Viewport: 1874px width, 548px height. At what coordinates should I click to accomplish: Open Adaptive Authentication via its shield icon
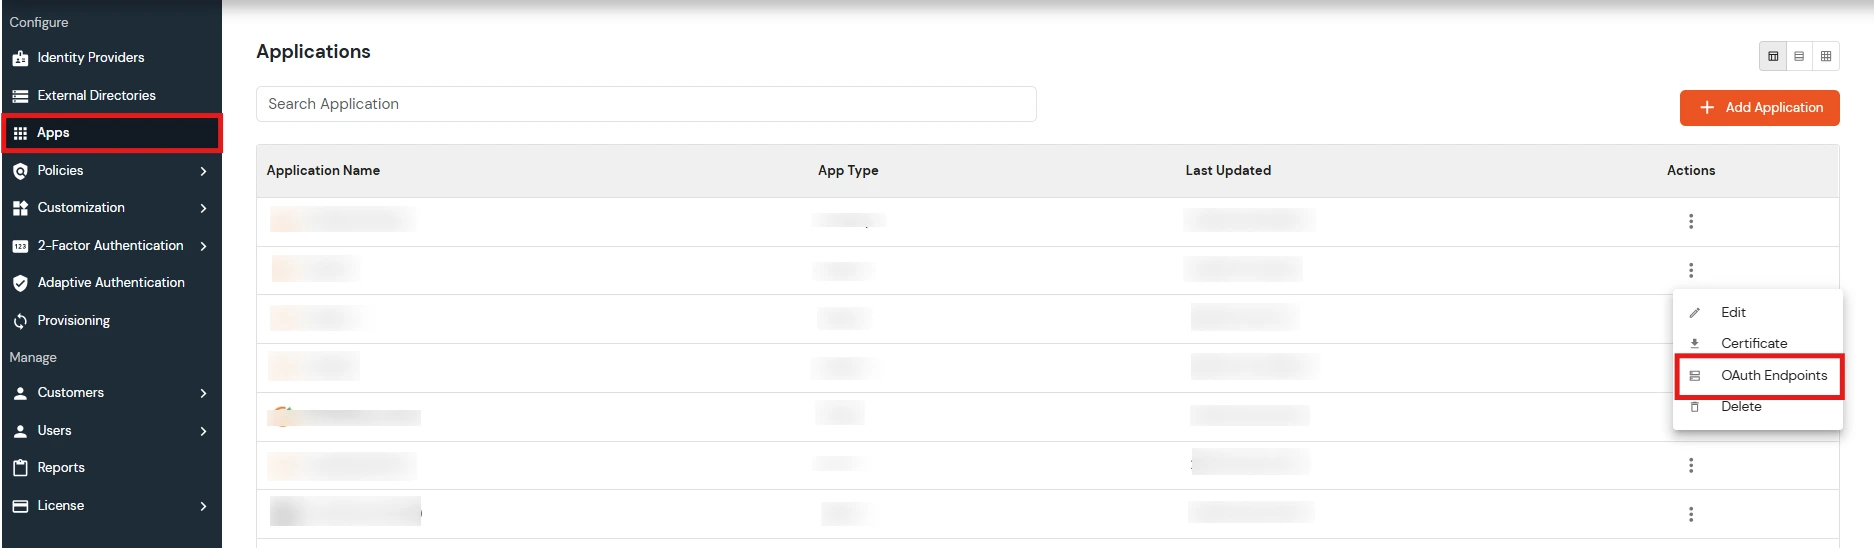click(x=20, y=283)
